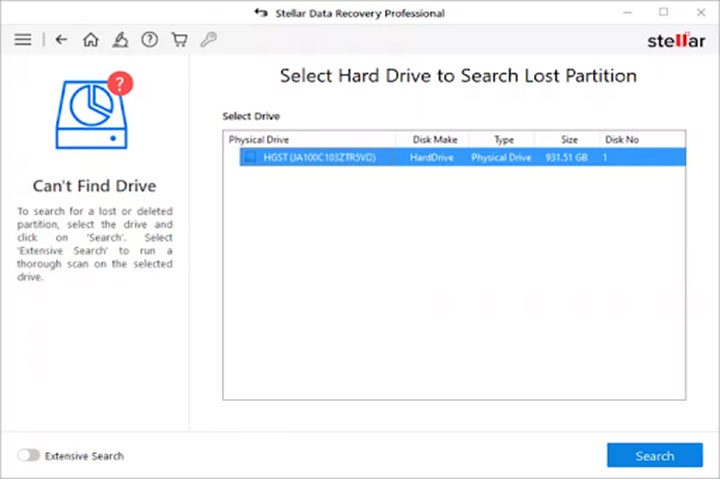The width and height of the screenshot is (720, 480).
Task: Click the Size column header
Action: point(568,140)
